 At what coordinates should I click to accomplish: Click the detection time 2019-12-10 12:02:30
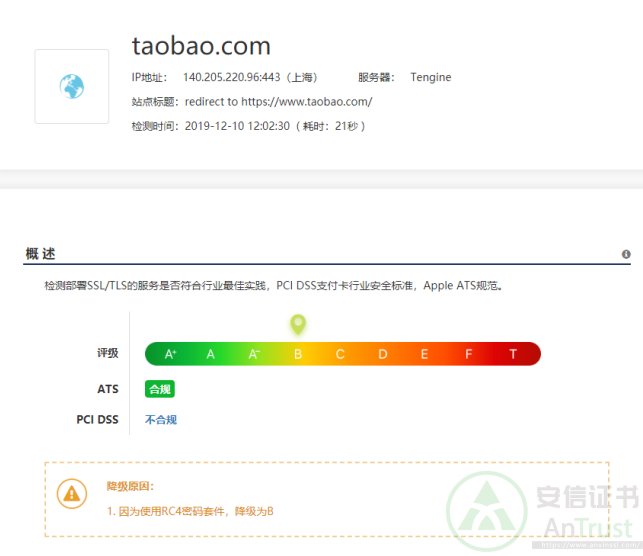tap(237, 126)
